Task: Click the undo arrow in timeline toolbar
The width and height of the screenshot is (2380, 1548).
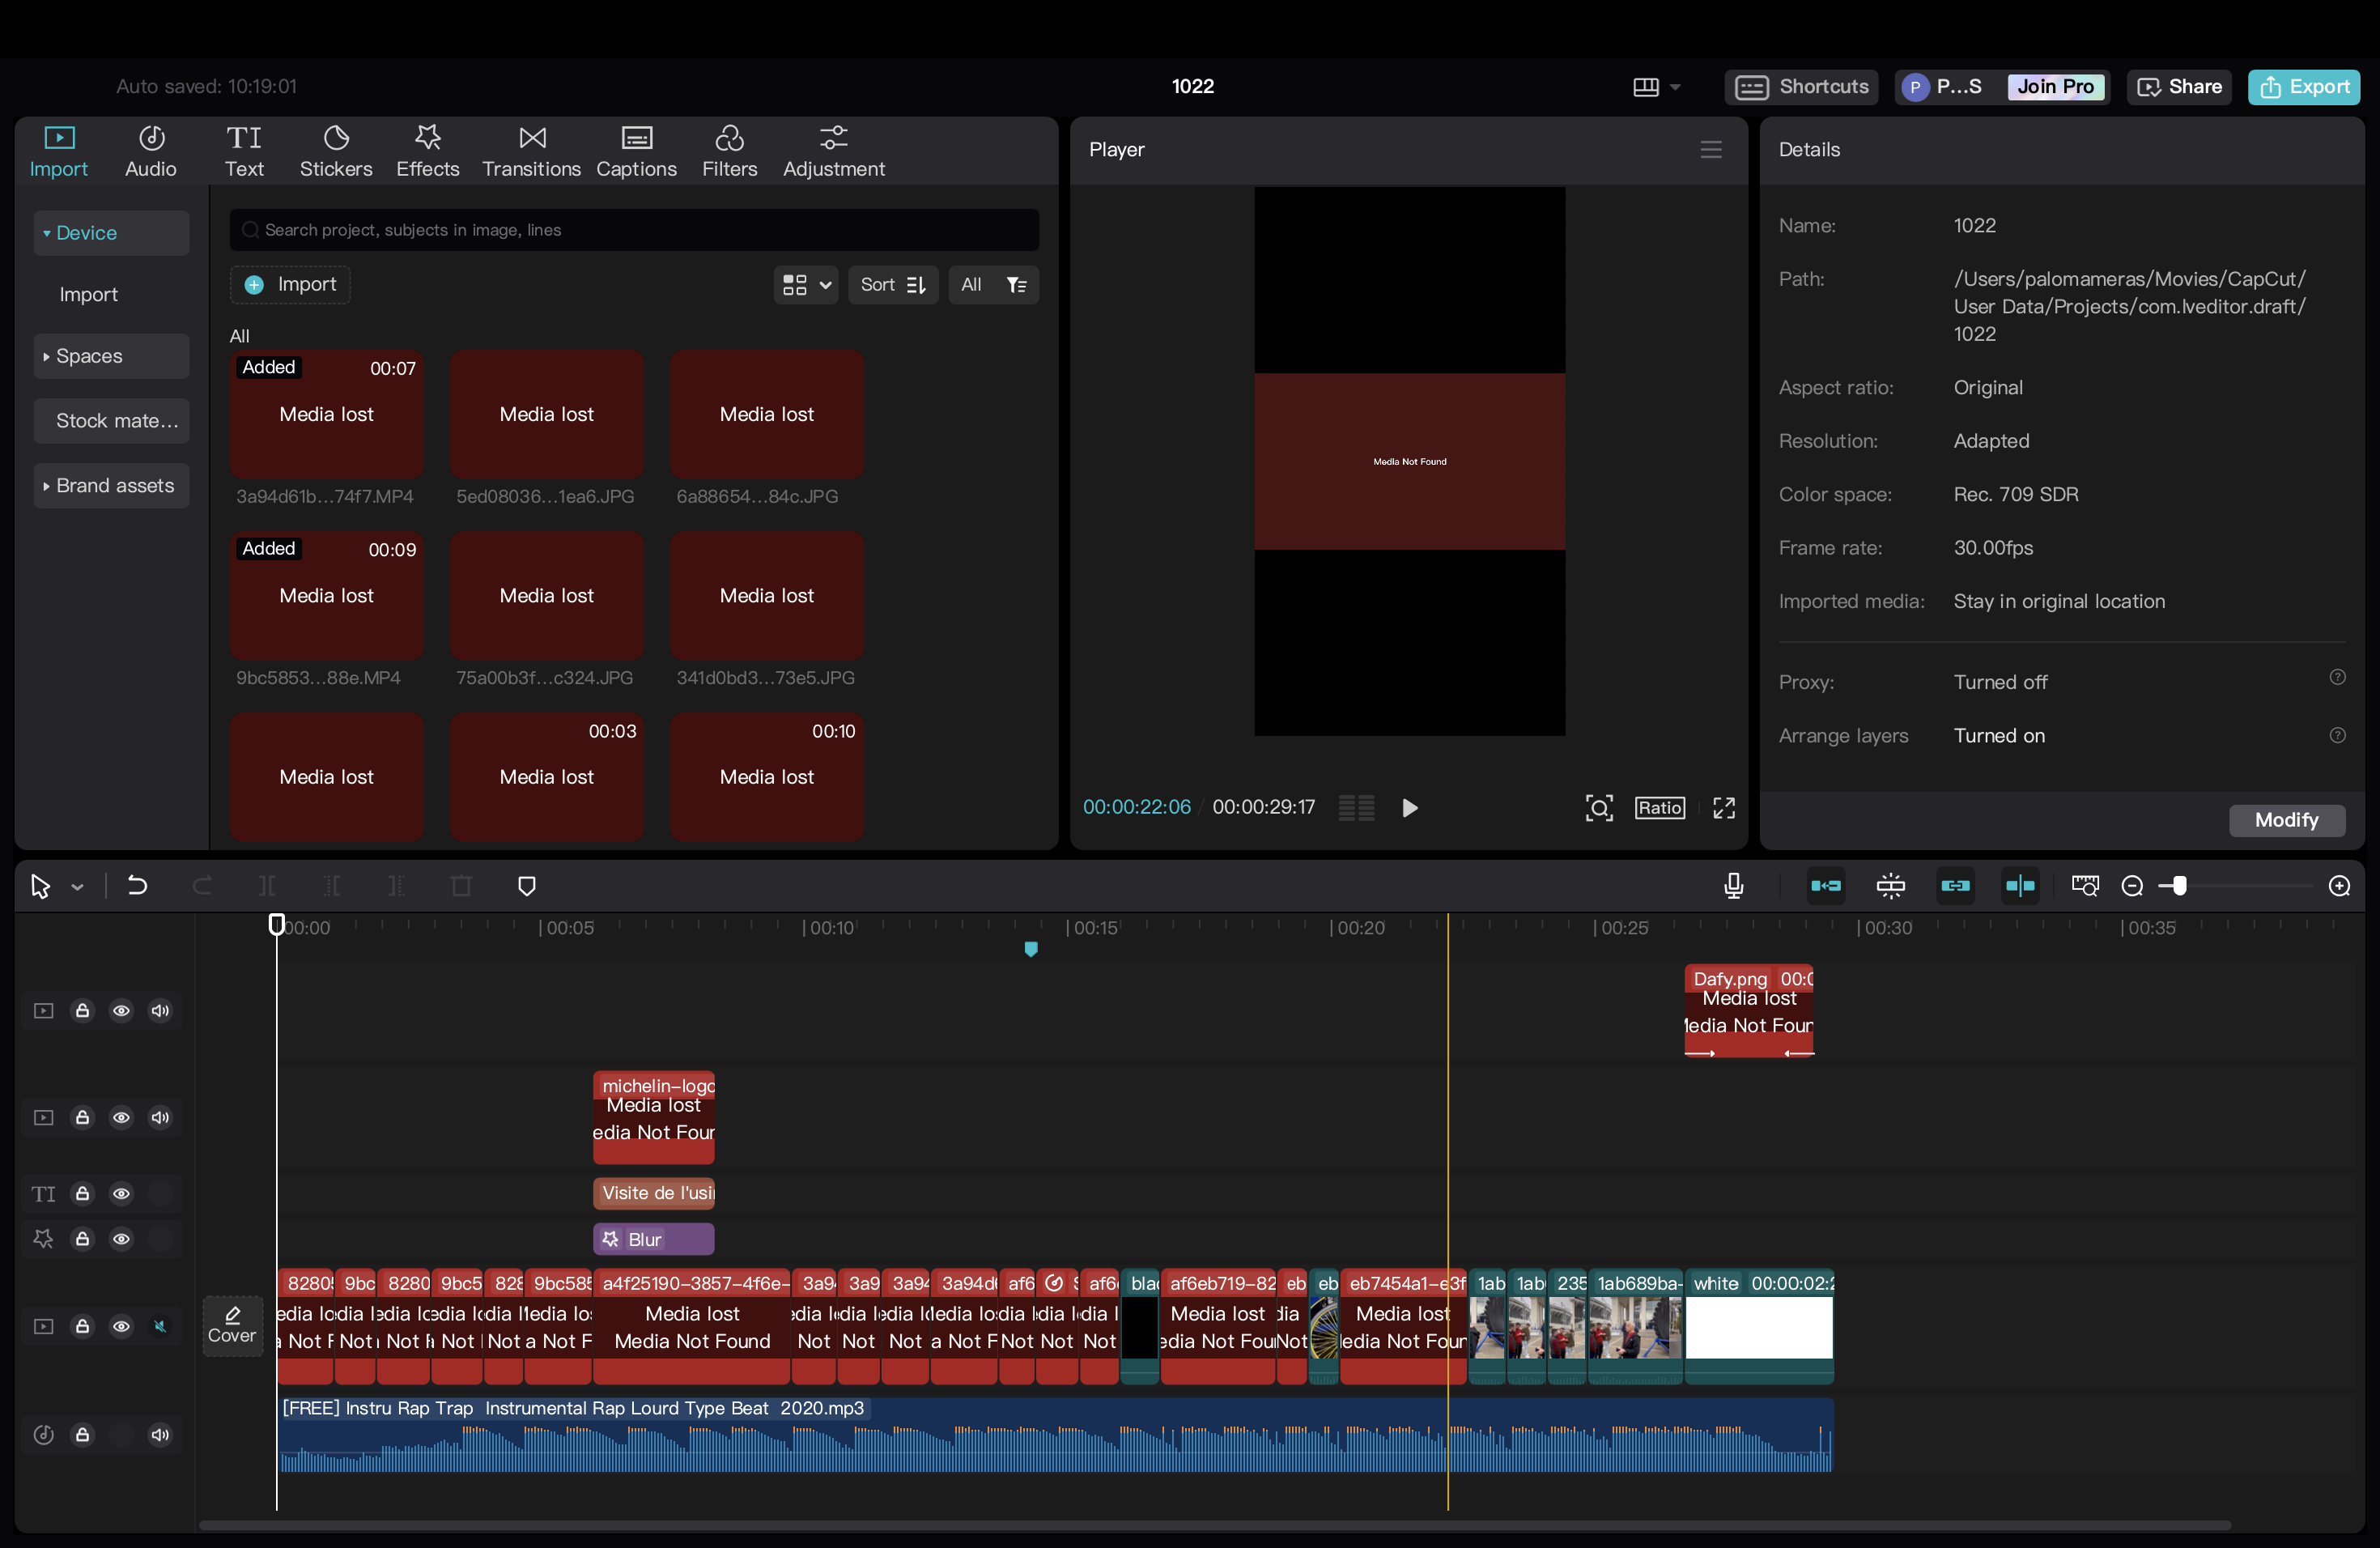Action: [x=137, y=886]
